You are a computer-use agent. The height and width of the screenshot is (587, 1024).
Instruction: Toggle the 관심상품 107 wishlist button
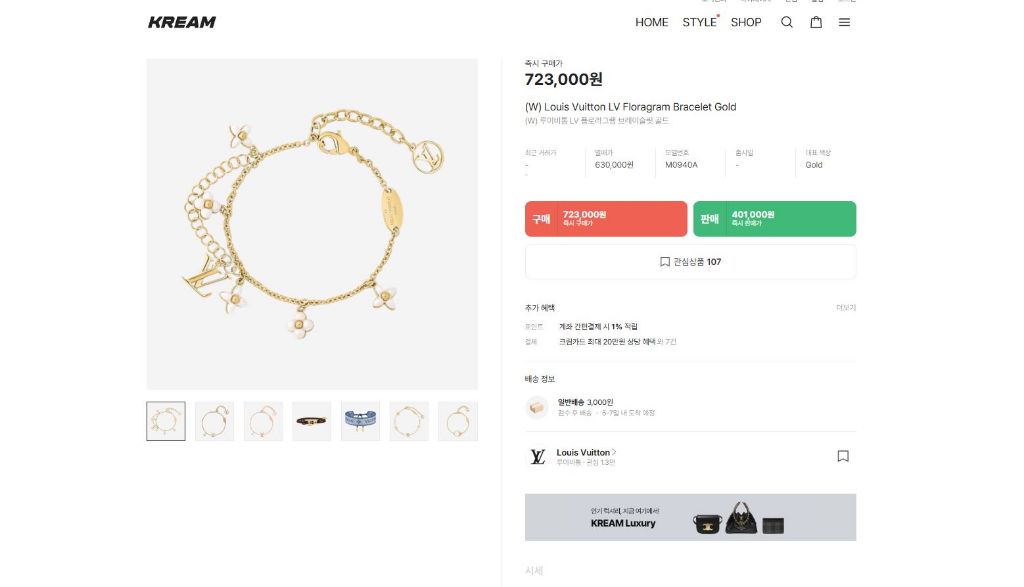690,262
